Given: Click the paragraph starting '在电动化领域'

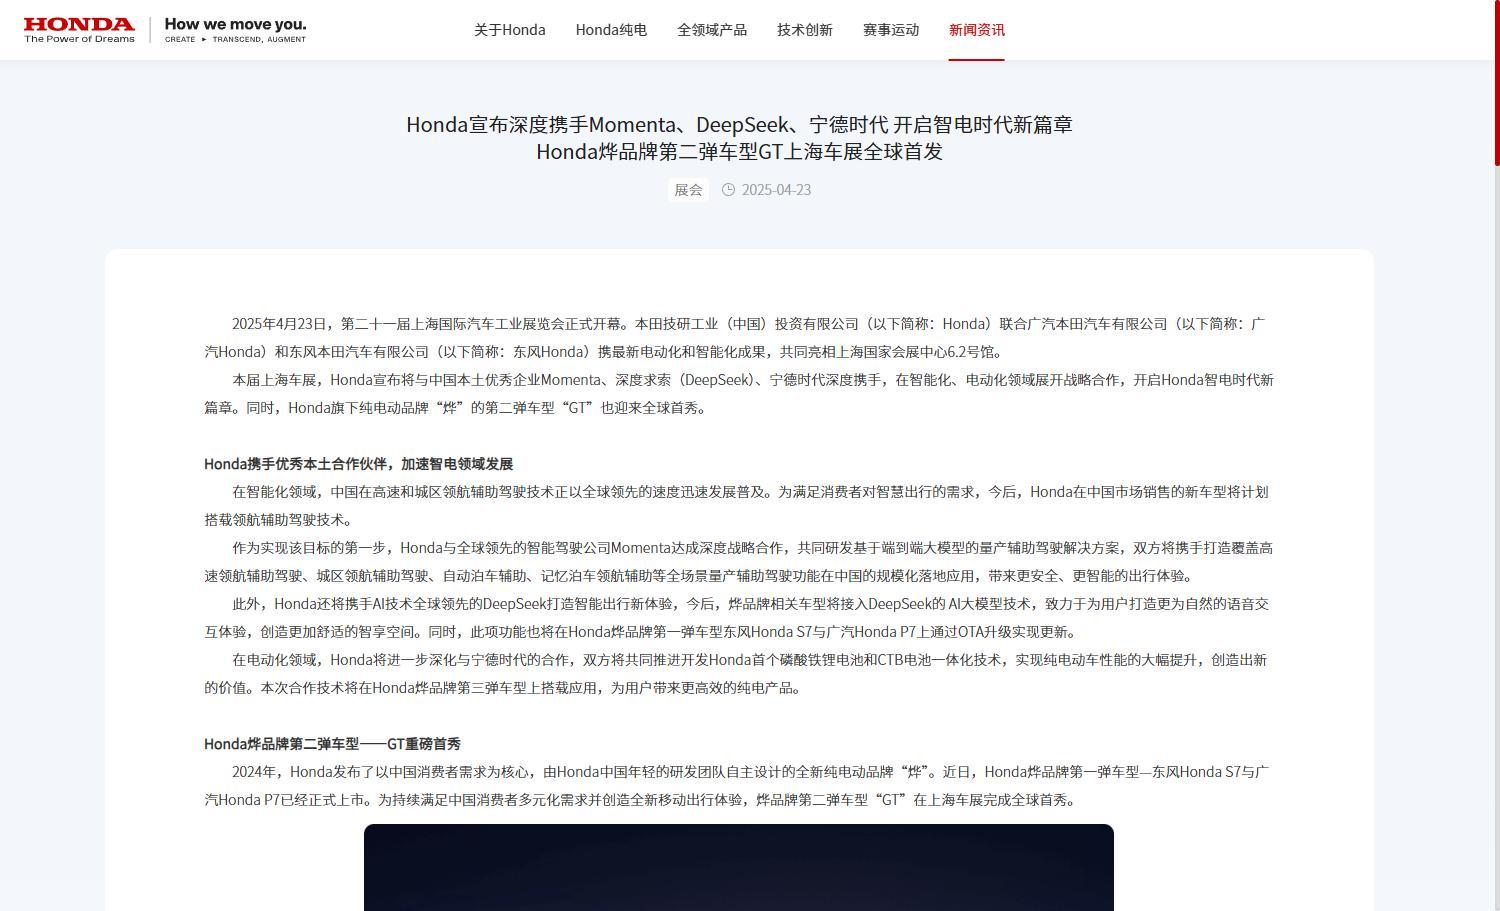Looking at the screenshot, I should coord(739,674).
